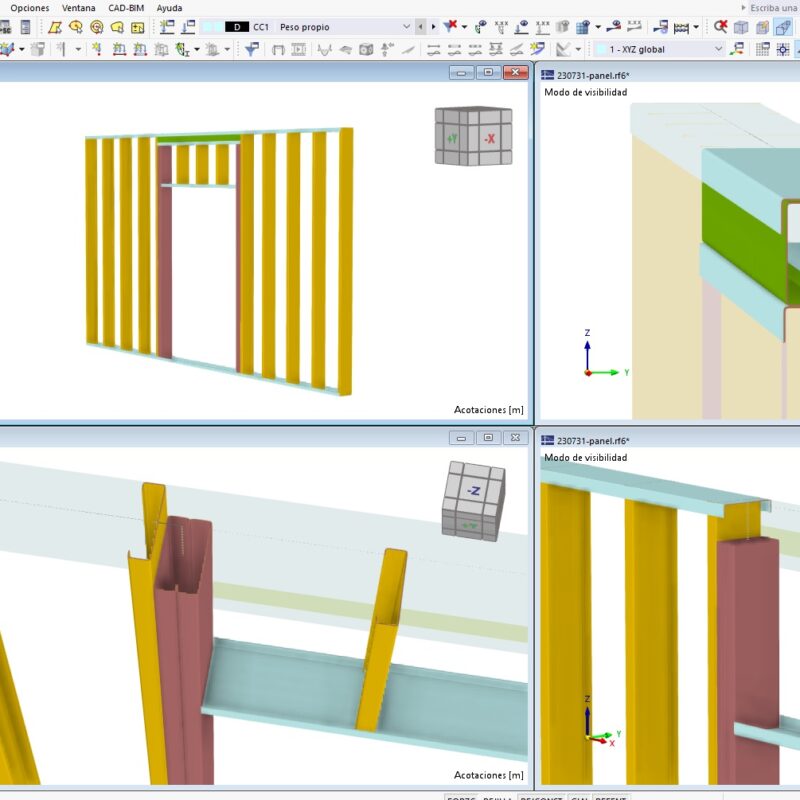Open the Ventana menu
Screen dimensions: 800x800
pos(79,8)
